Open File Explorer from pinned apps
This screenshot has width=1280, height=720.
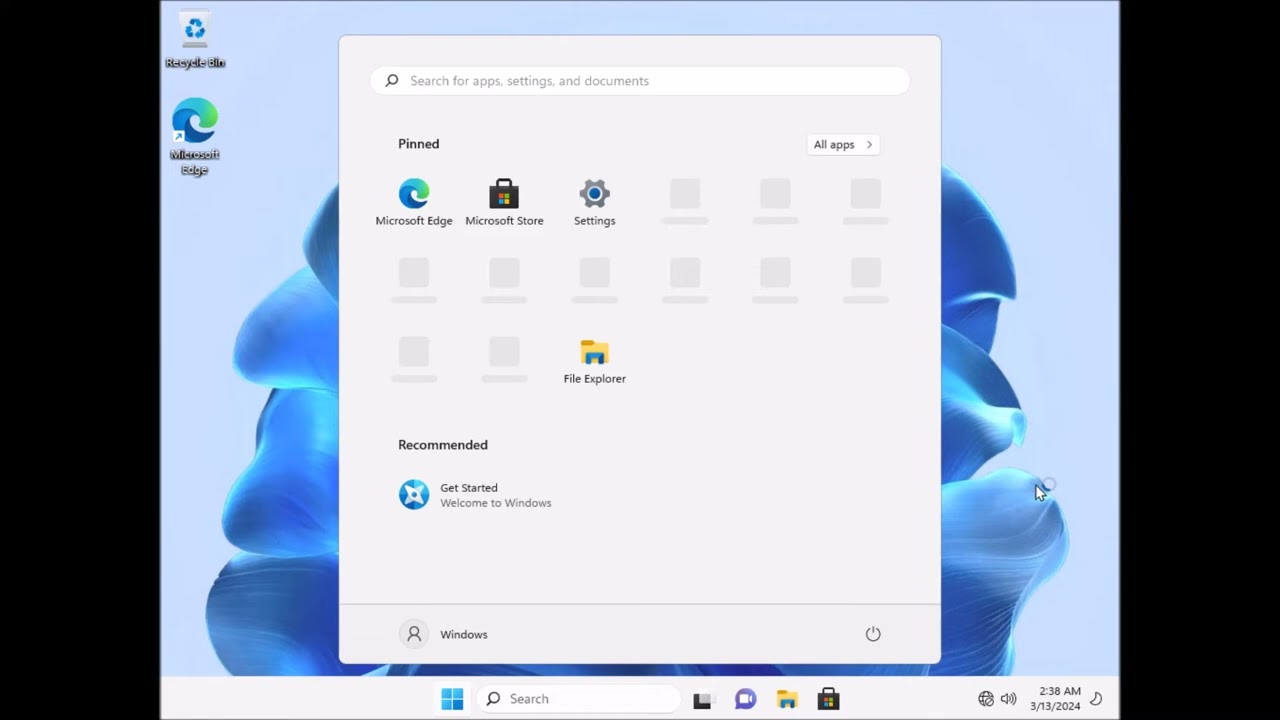(x=594, y=362)
